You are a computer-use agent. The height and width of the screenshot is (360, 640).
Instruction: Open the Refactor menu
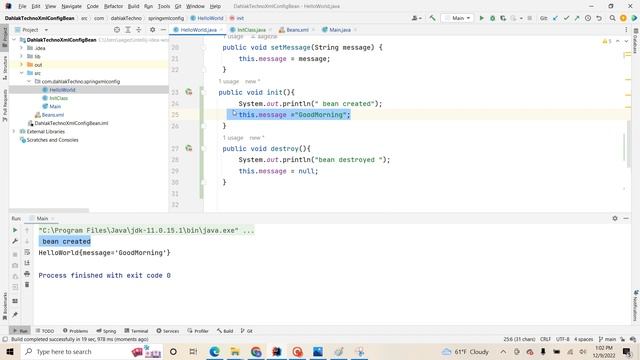click(x=113, y=6)
